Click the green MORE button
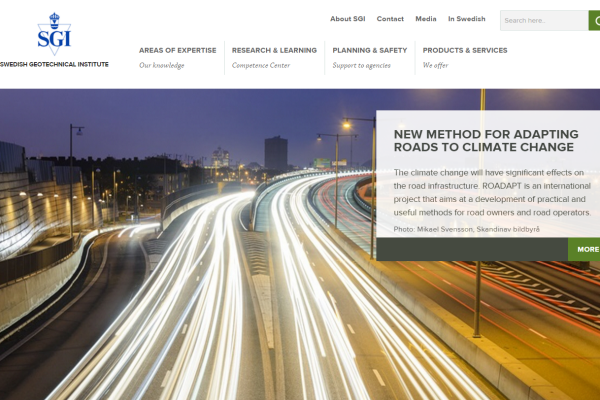This screenshot has width=600, height=400. 587,249
